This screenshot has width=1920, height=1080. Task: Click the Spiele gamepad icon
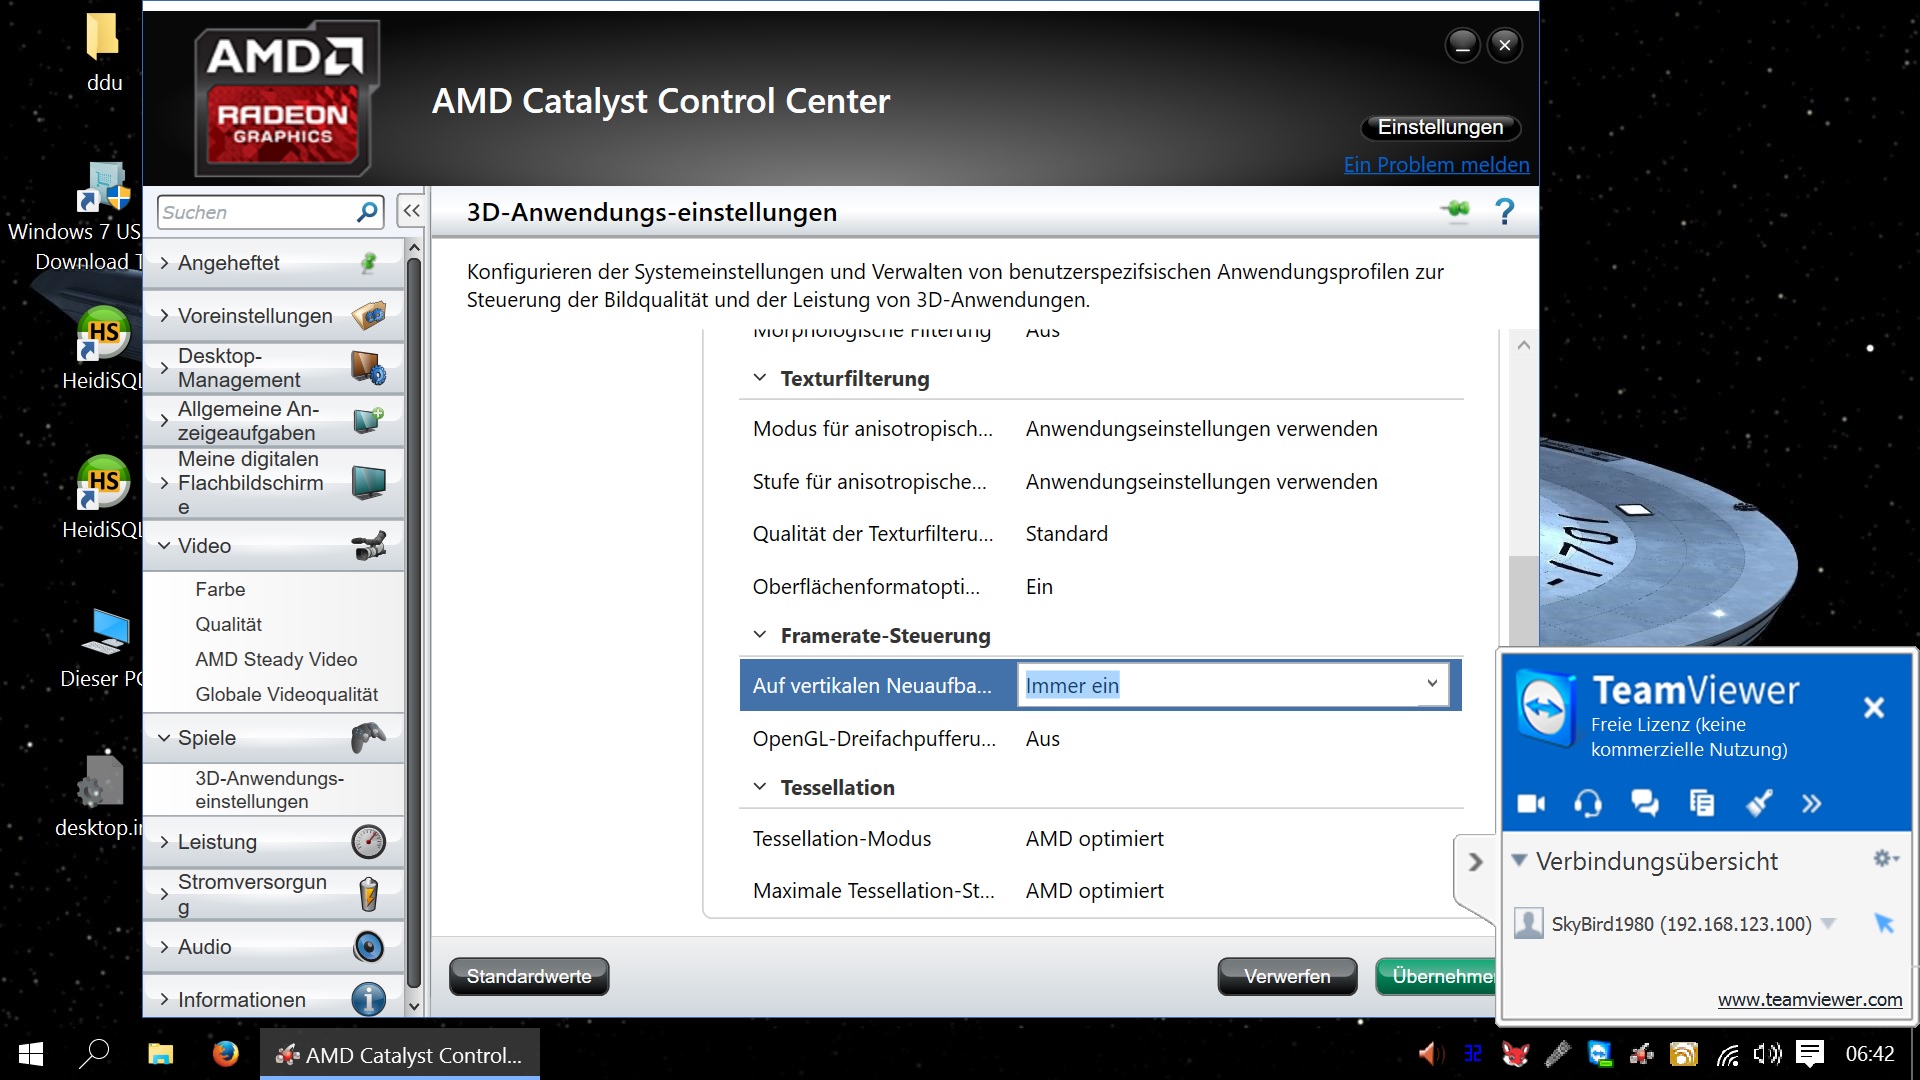coord(369,738)
